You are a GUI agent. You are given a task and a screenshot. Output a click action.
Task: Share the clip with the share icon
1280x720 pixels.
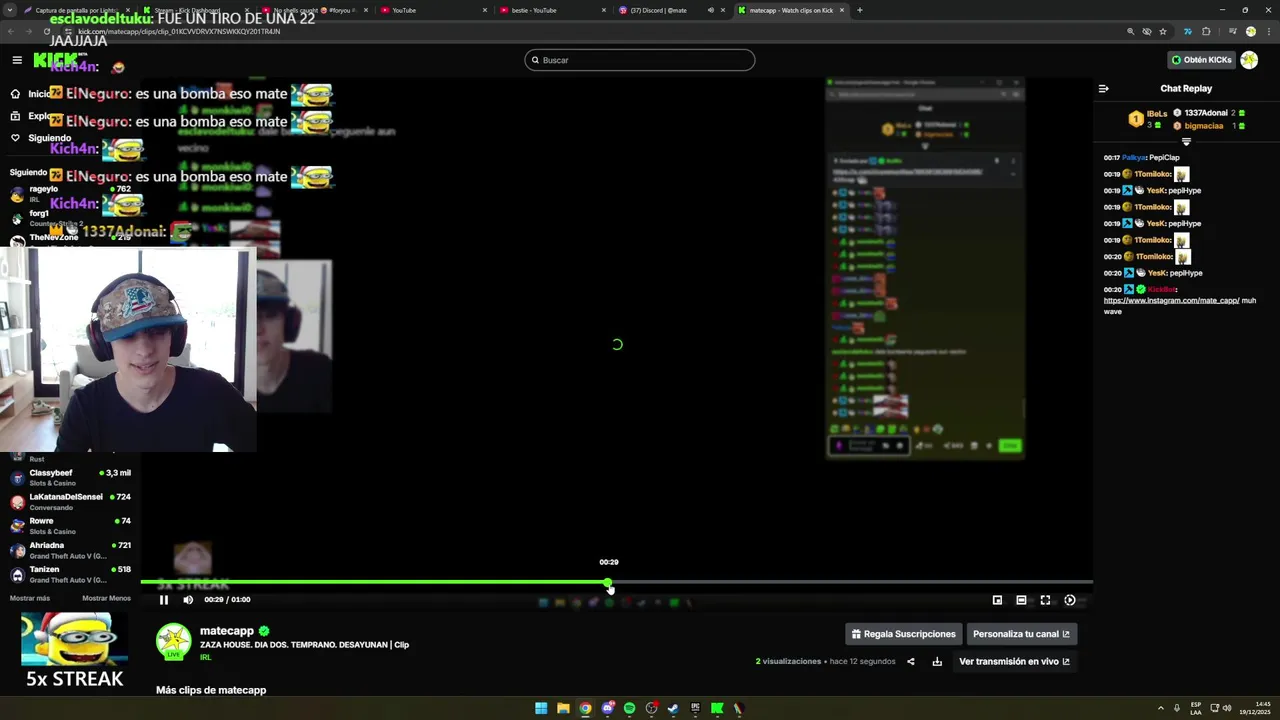pos(910,661)
